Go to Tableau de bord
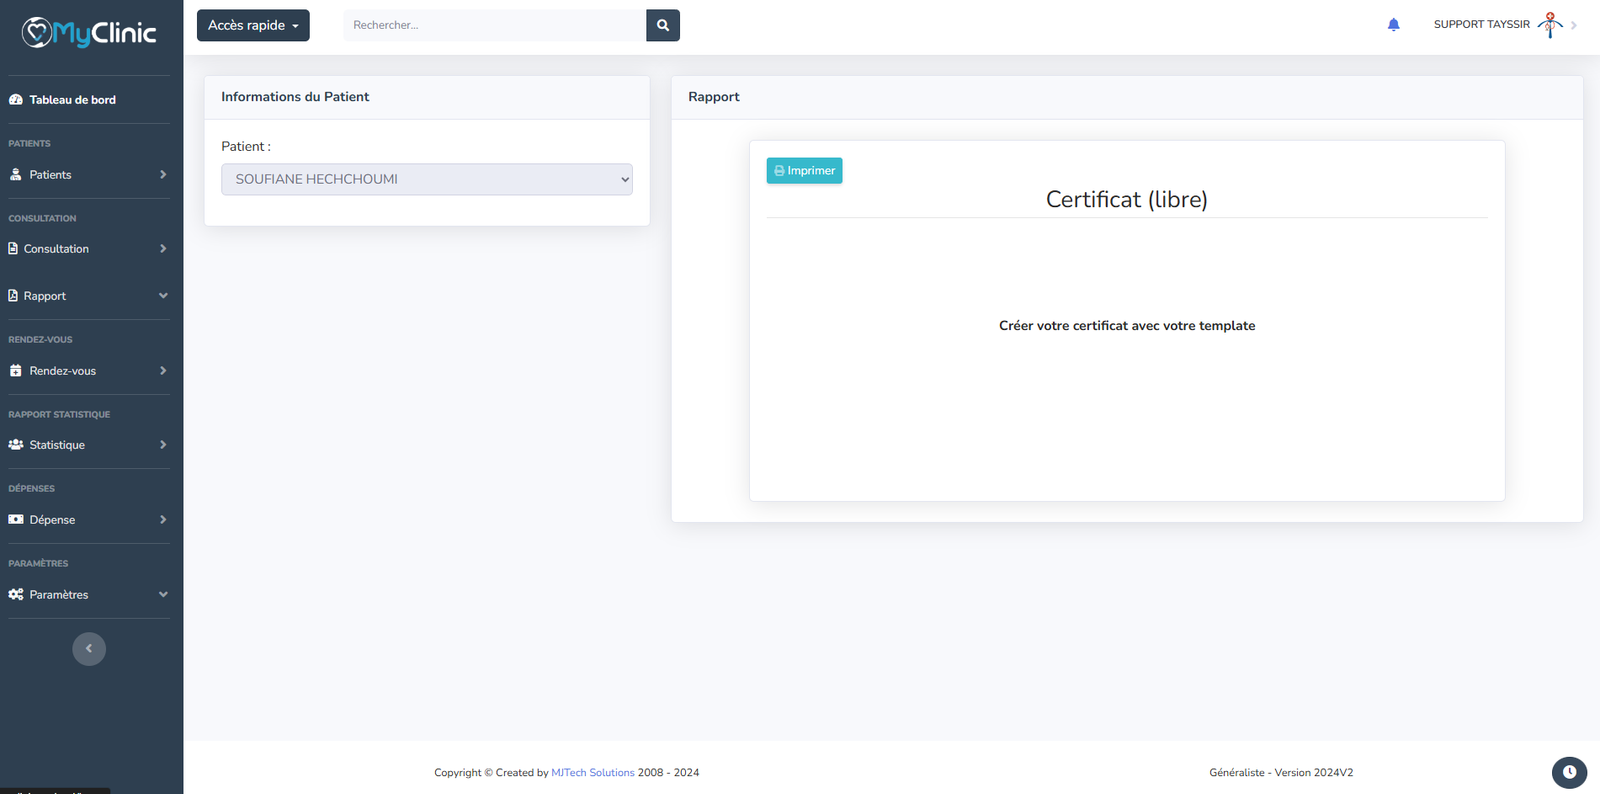Viewport: 1600px width, 794px height. 72,100
